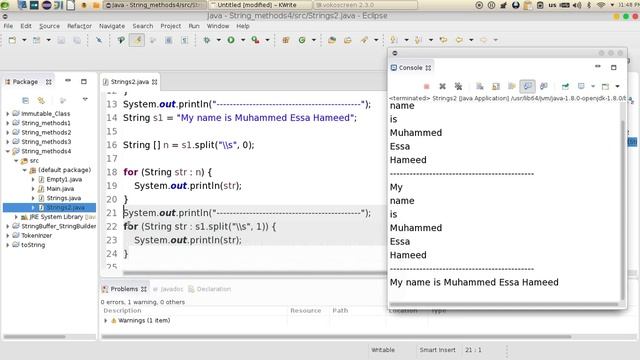640x360 pixels.
Task: Select Main.java in Package Explorer
Action: coord(60,189)
